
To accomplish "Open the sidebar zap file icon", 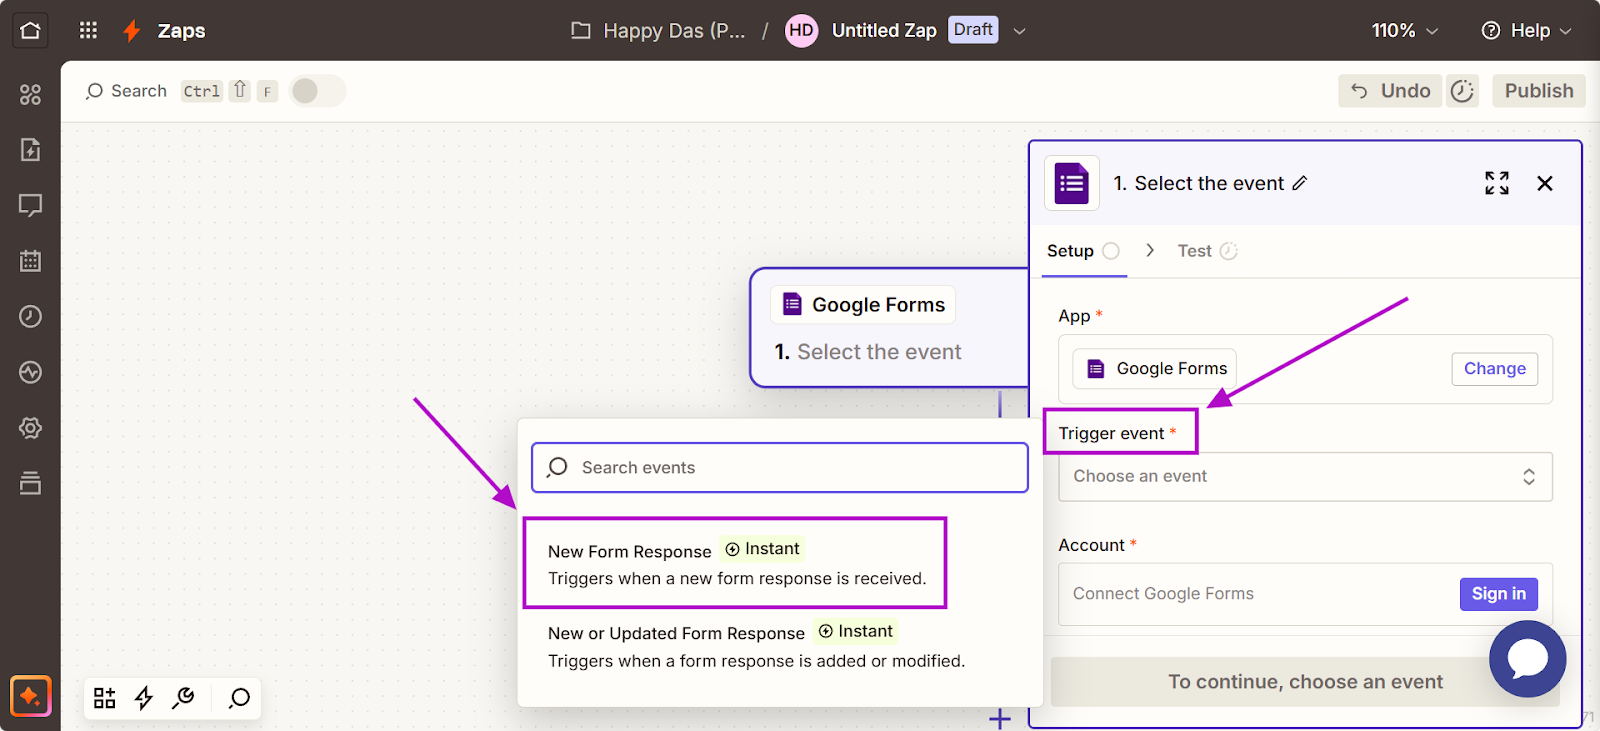I will 30,150.
